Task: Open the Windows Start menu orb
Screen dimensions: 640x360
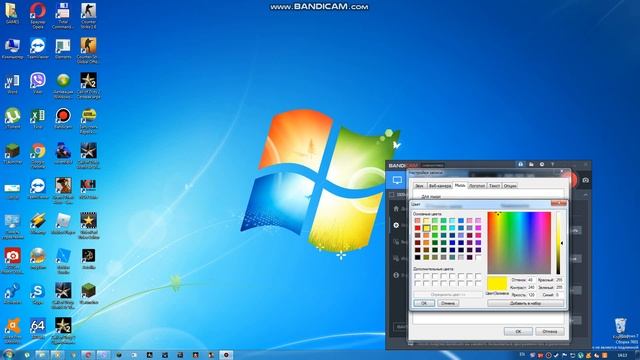Action: 8,354
